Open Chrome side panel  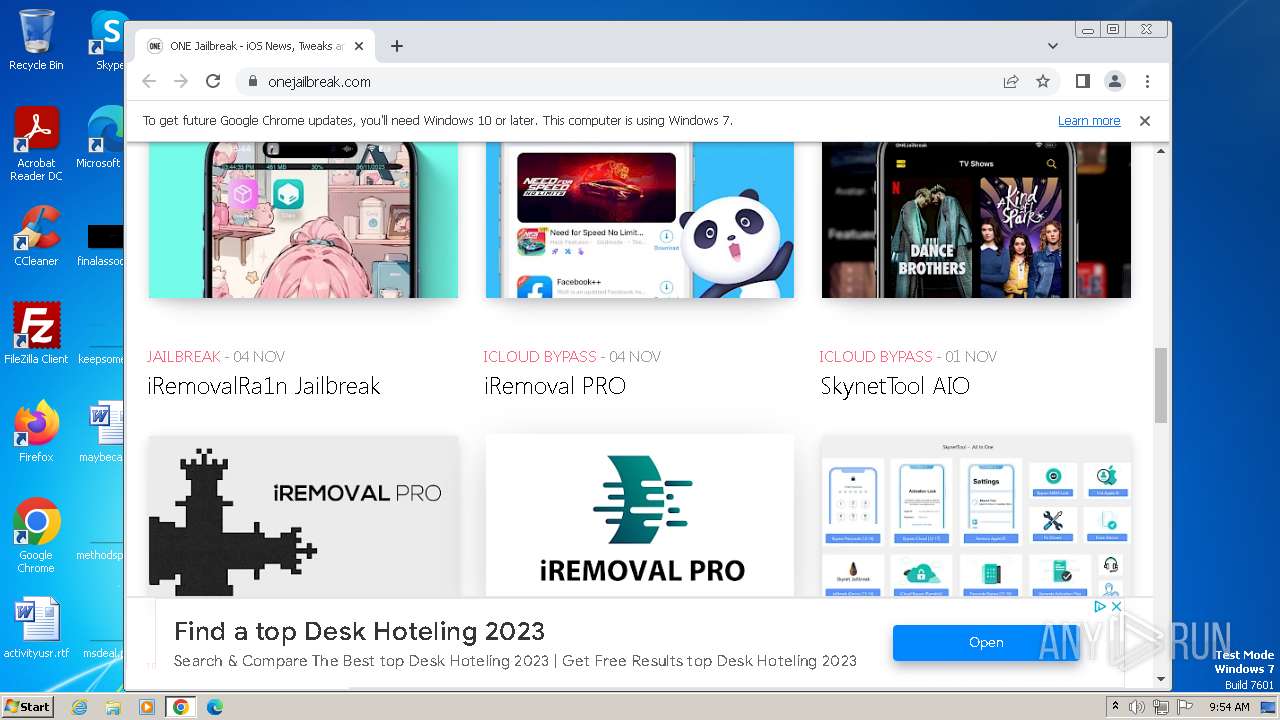pos(1083,82)
